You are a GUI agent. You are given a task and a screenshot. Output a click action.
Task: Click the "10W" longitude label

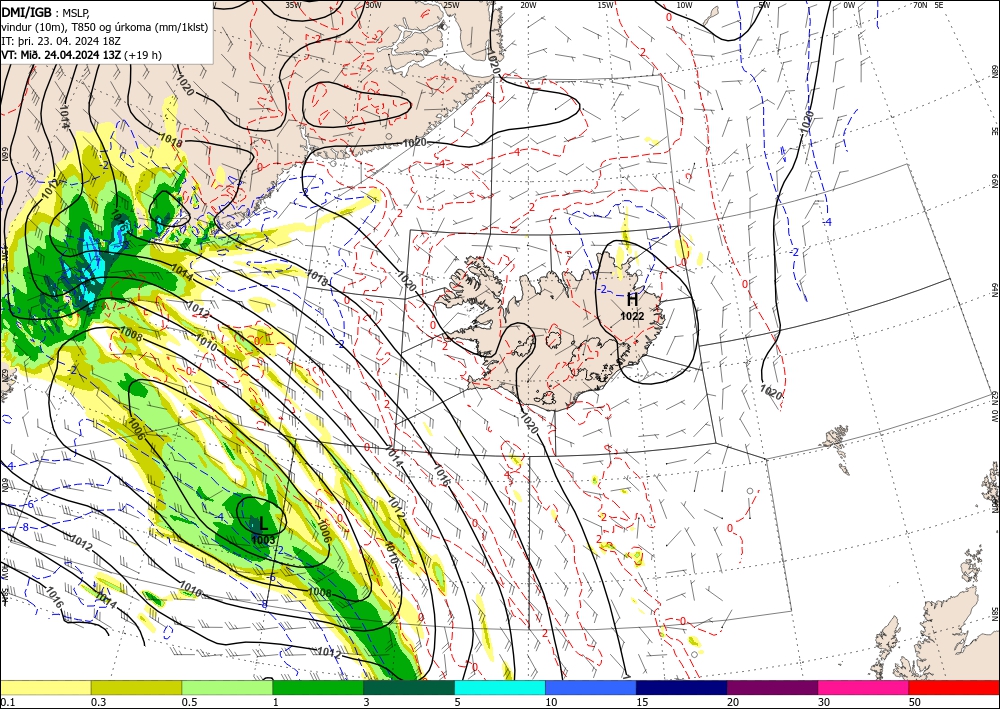[x=684, y=5]
